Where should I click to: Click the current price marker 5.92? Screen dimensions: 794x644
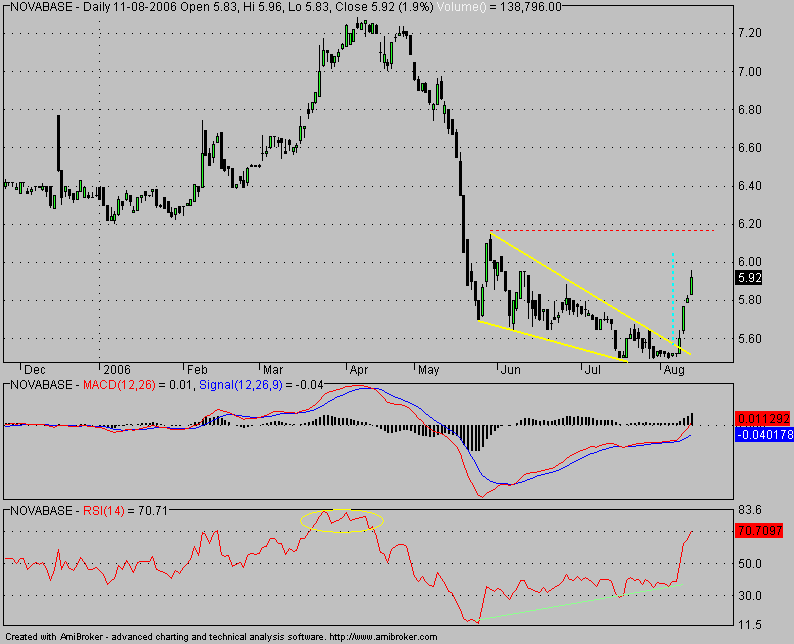(x=749, y=277)
